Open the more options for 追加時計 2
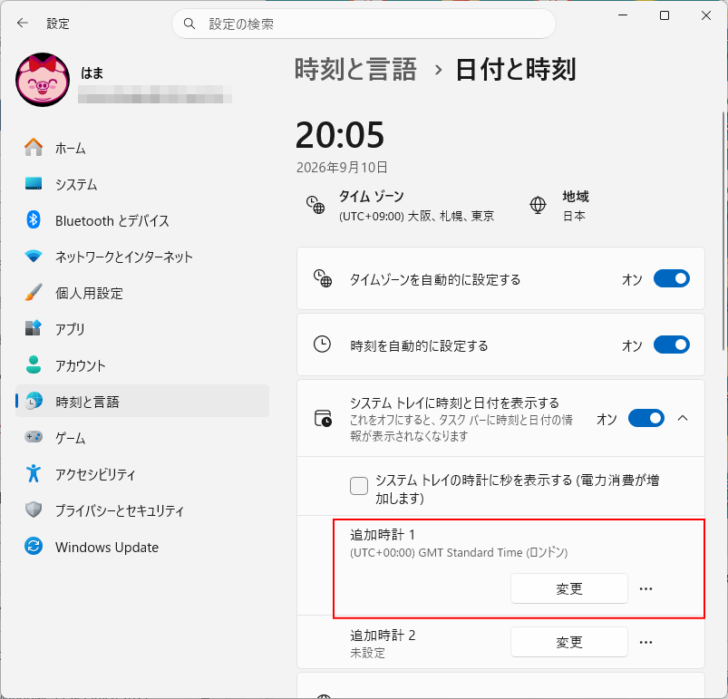Image resolution: width=728 pixels, height=699 pixels. tap(646, 642)
